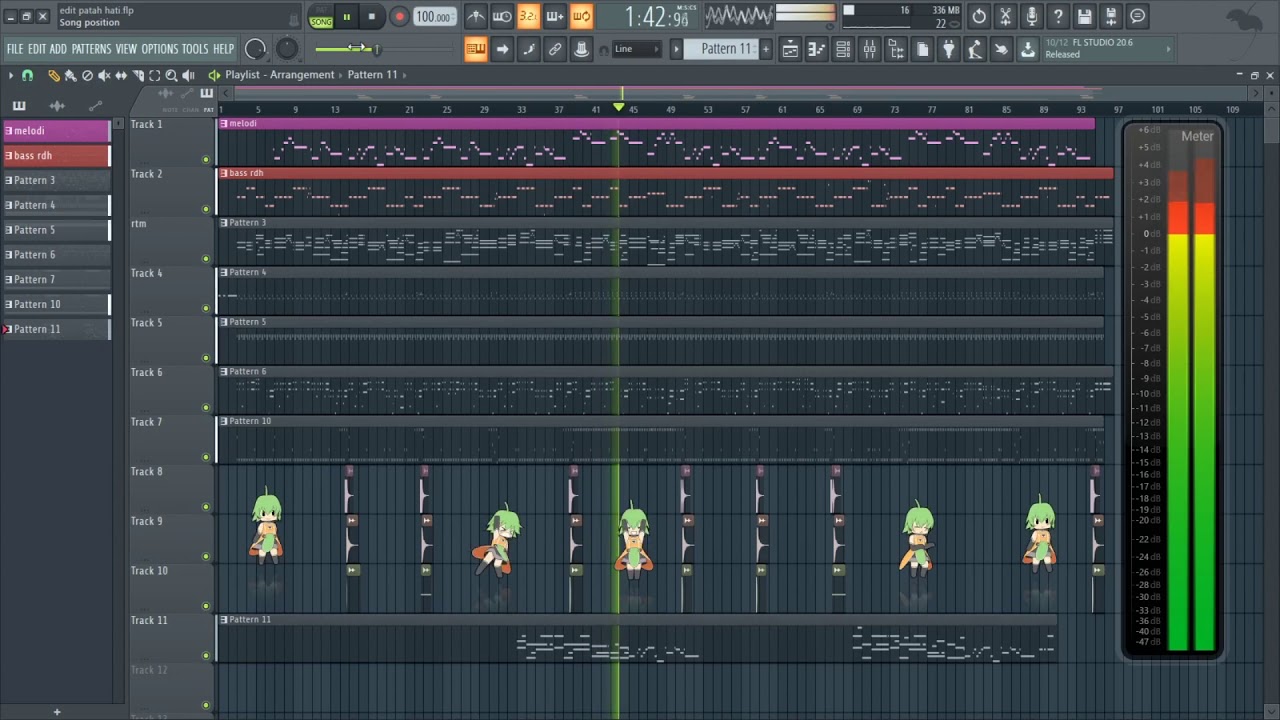Click the tempo field showing 100.000

[434, 17]
